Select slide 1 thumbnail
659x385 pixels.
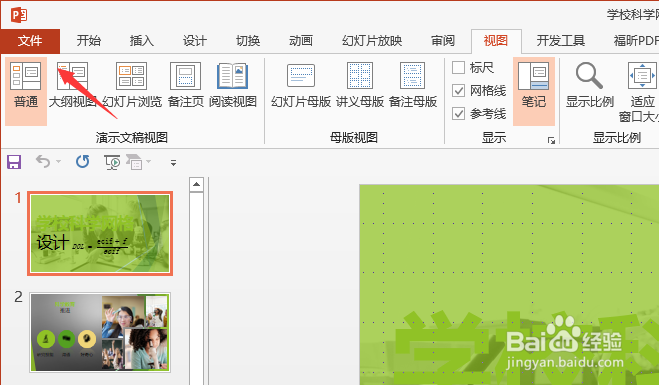tap(100, 233)
